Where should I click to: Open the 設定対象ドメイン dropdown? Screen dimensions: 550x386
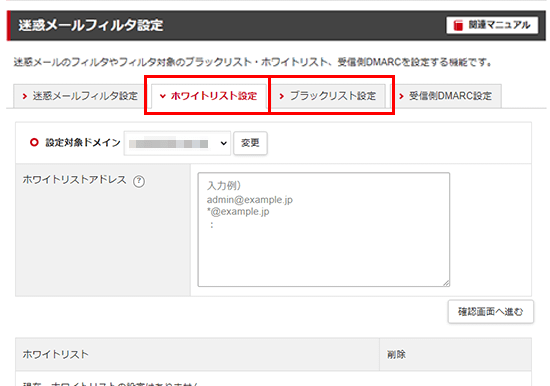click(177, 143)
